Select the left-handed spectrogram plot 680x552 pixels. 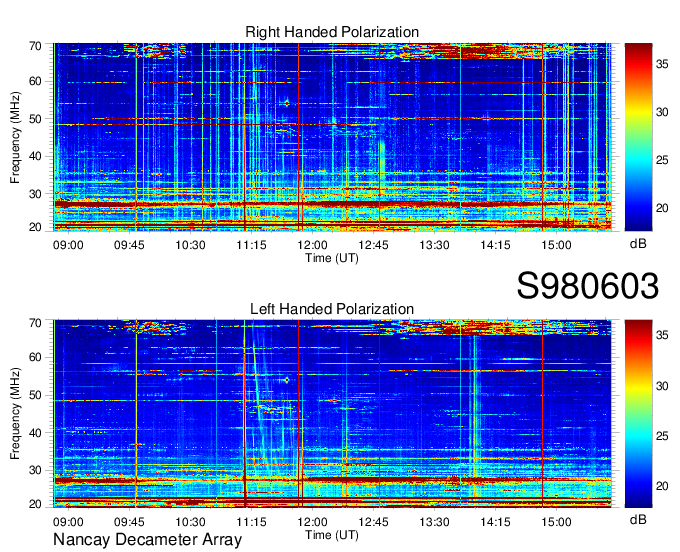332,414
